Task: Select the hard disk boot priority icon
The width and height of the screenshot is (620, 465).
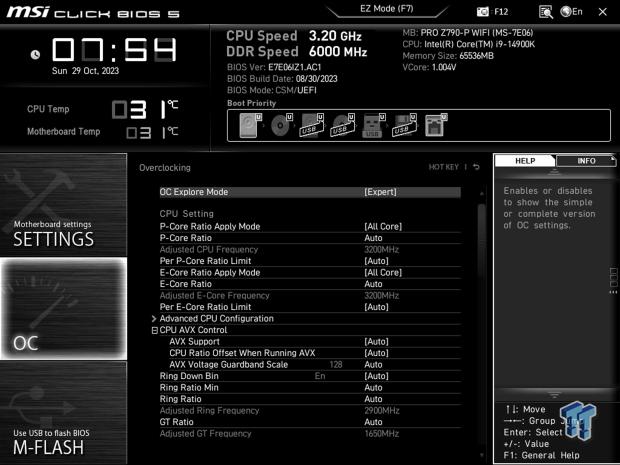Action: [x=250, y=125]
